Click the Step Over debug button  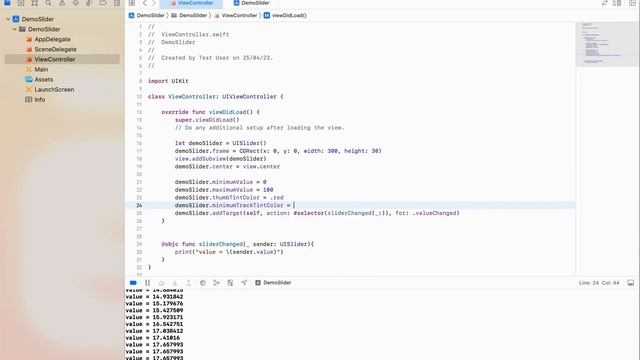pyautogui.click(x=161, y=283)
